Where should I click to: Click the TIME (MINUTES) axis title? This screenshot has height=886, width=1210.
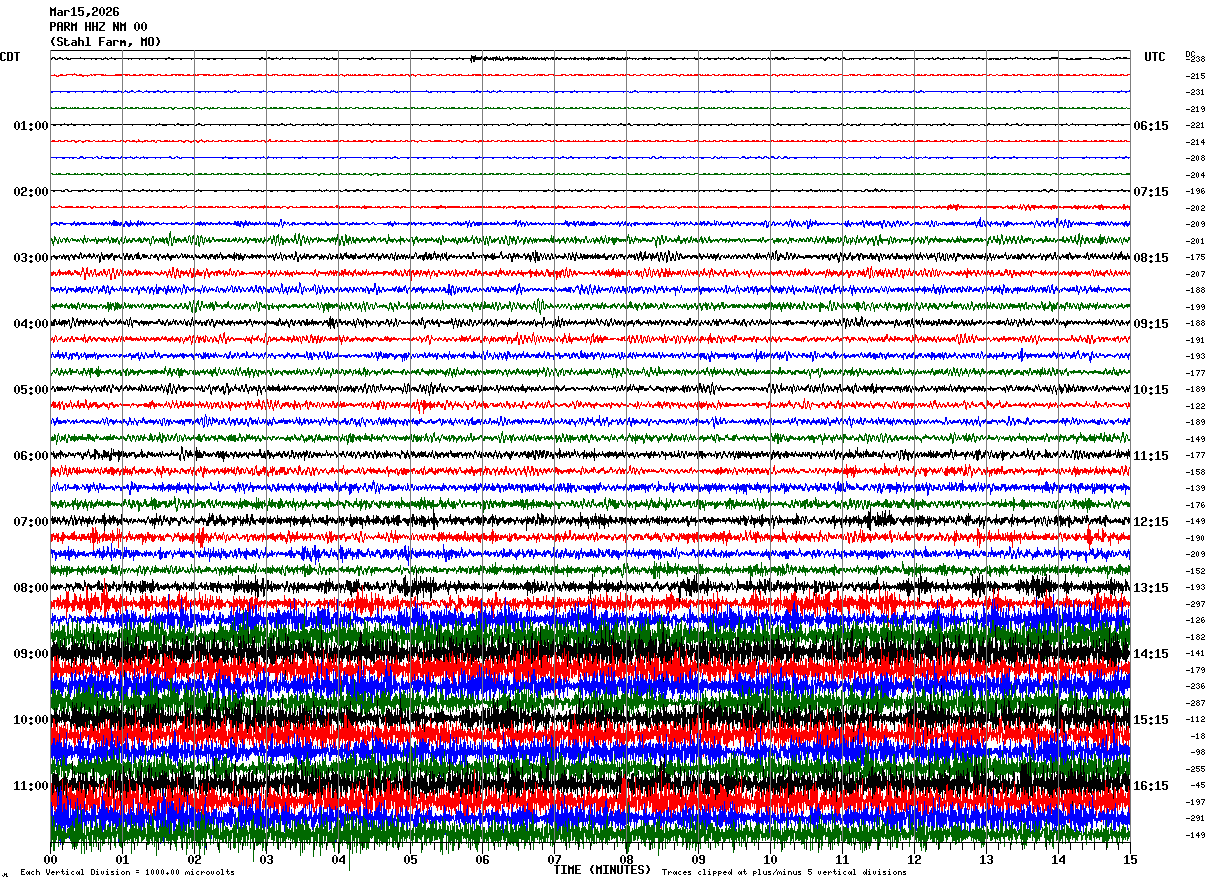[602, 870]
